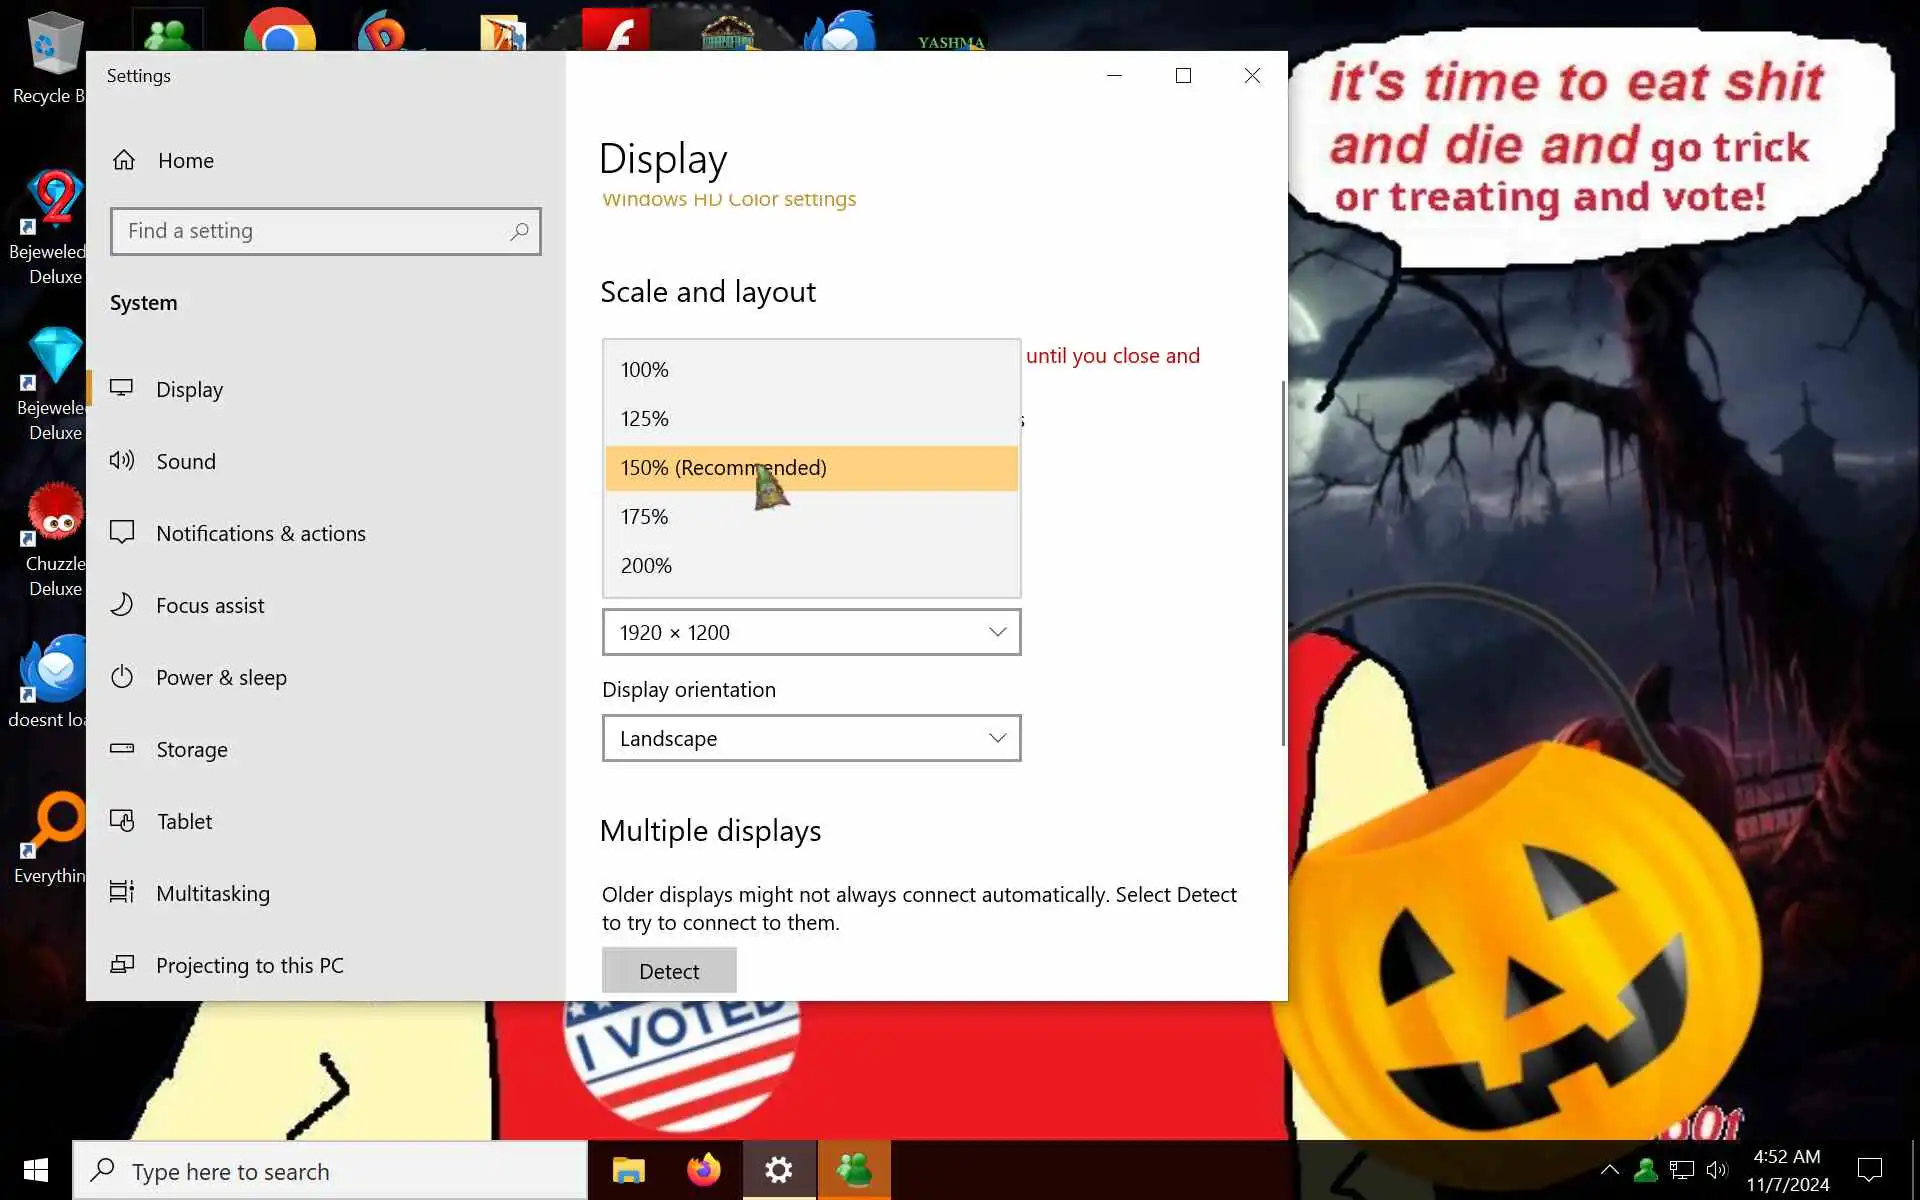Click the Find a setting search field
This screenshot has height=1200, width=1920.
[310, 232]
